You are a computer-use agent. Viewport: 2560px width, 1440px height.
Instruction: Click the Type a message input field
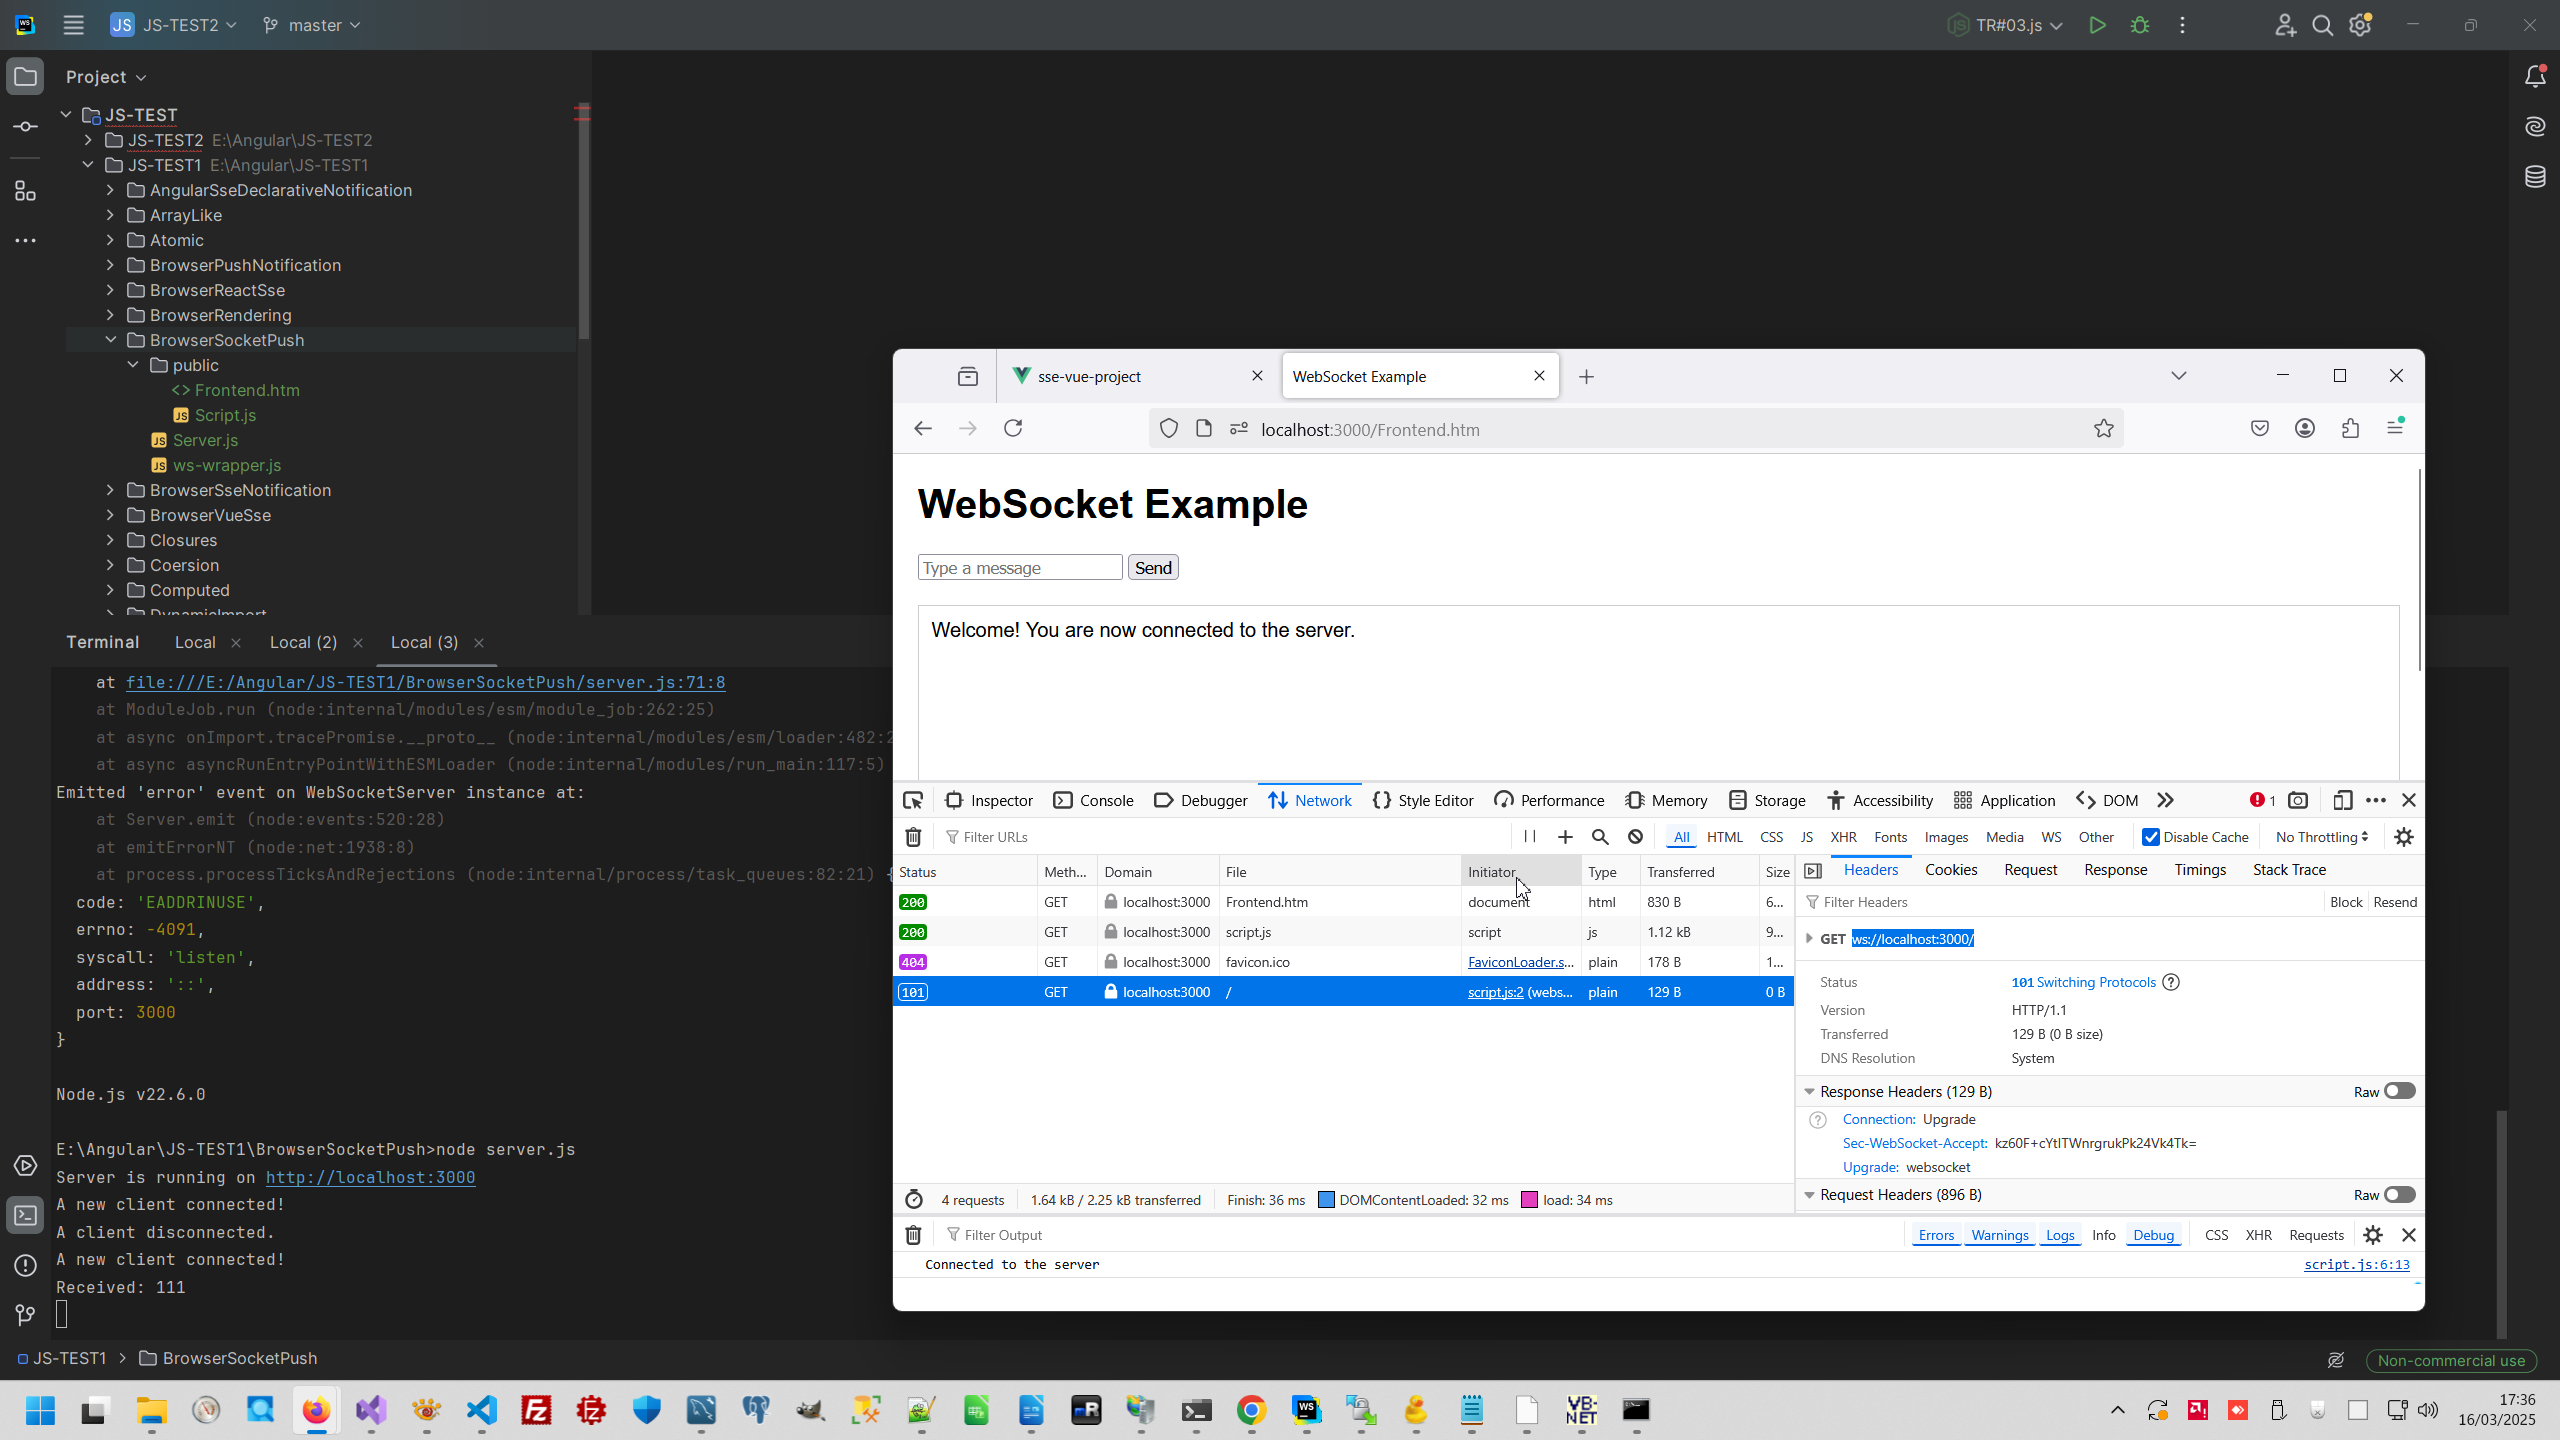pyautogui.click(x=1019, y=568)
